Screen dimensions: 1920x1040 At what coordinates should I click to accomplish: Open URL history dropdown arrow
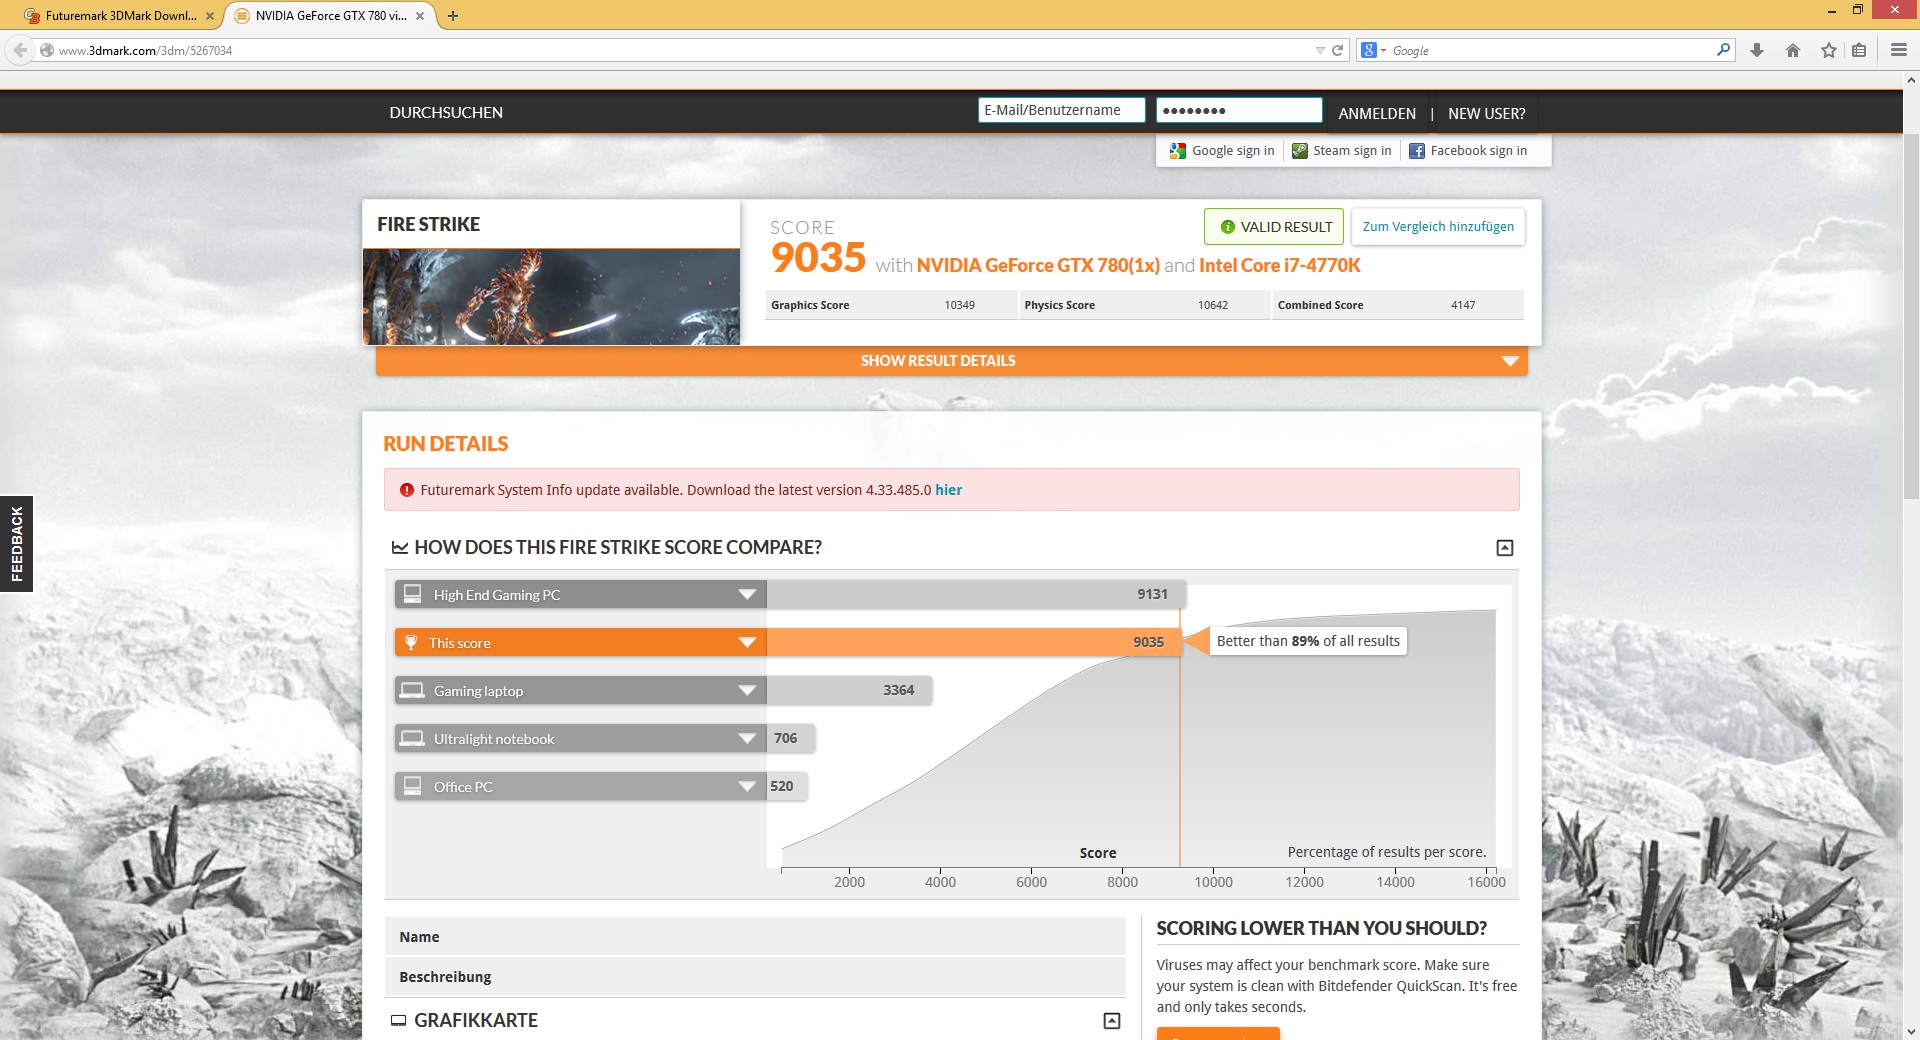click(x=1320, y=50)
